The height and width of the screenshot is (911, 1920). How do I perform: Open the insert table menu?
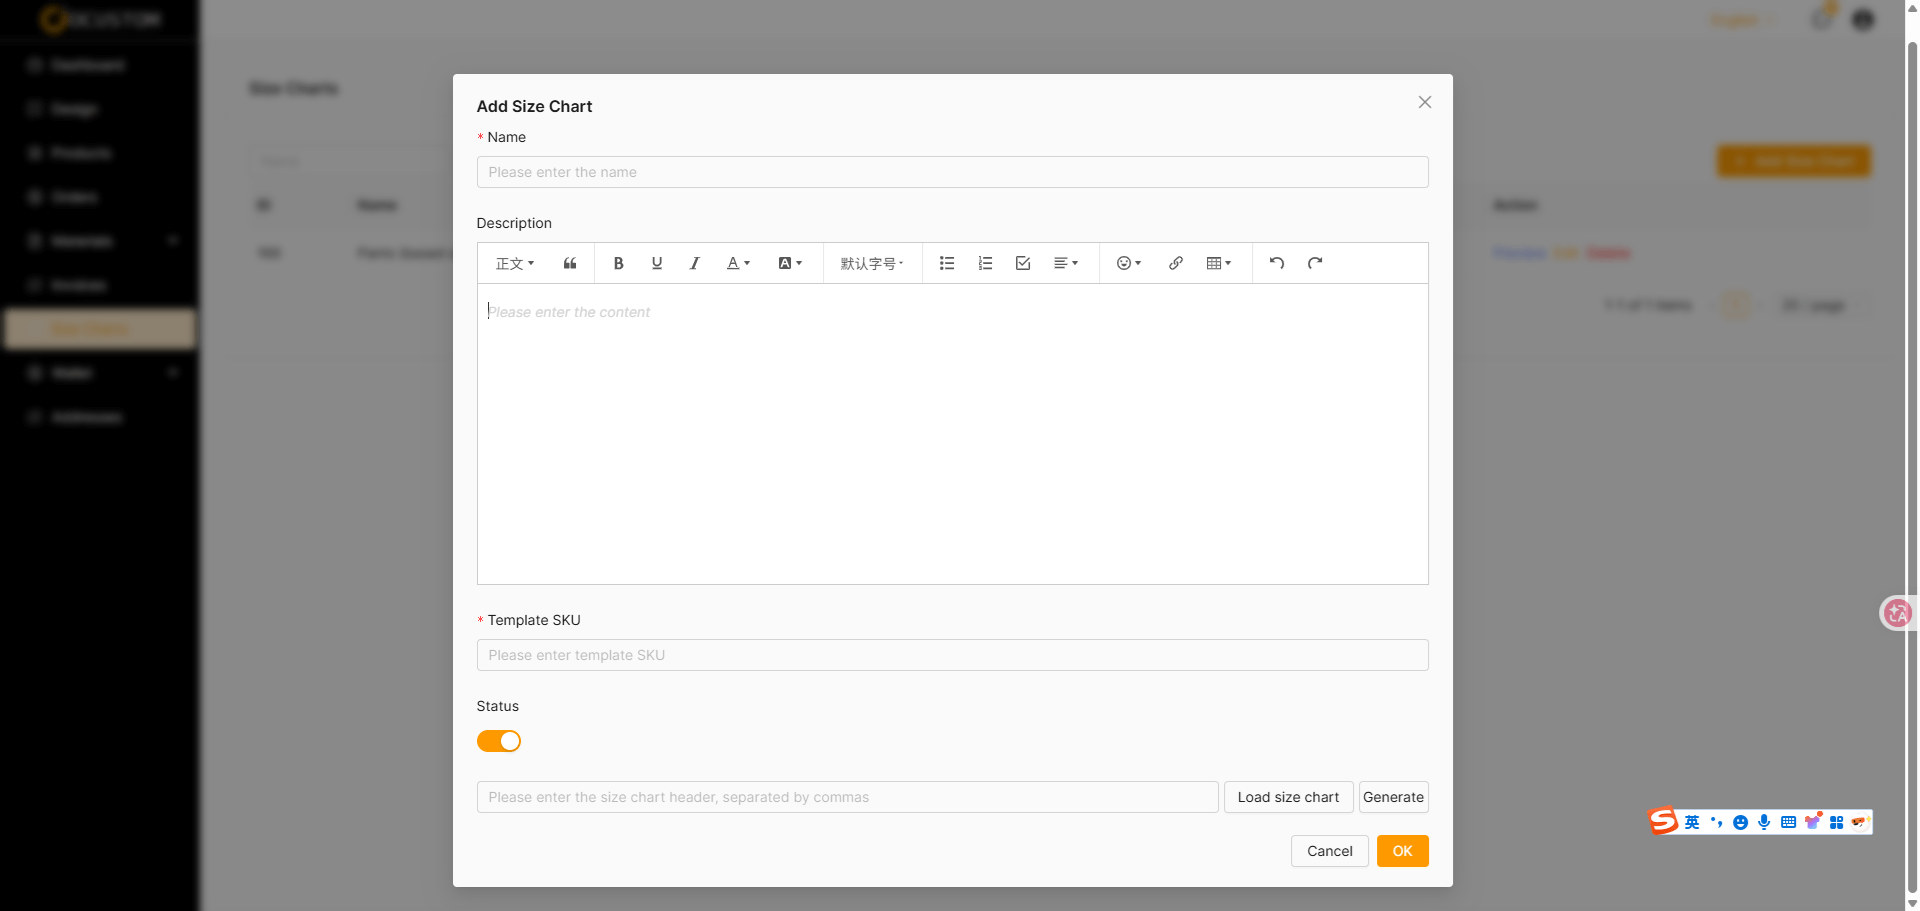pos(1218,263)
